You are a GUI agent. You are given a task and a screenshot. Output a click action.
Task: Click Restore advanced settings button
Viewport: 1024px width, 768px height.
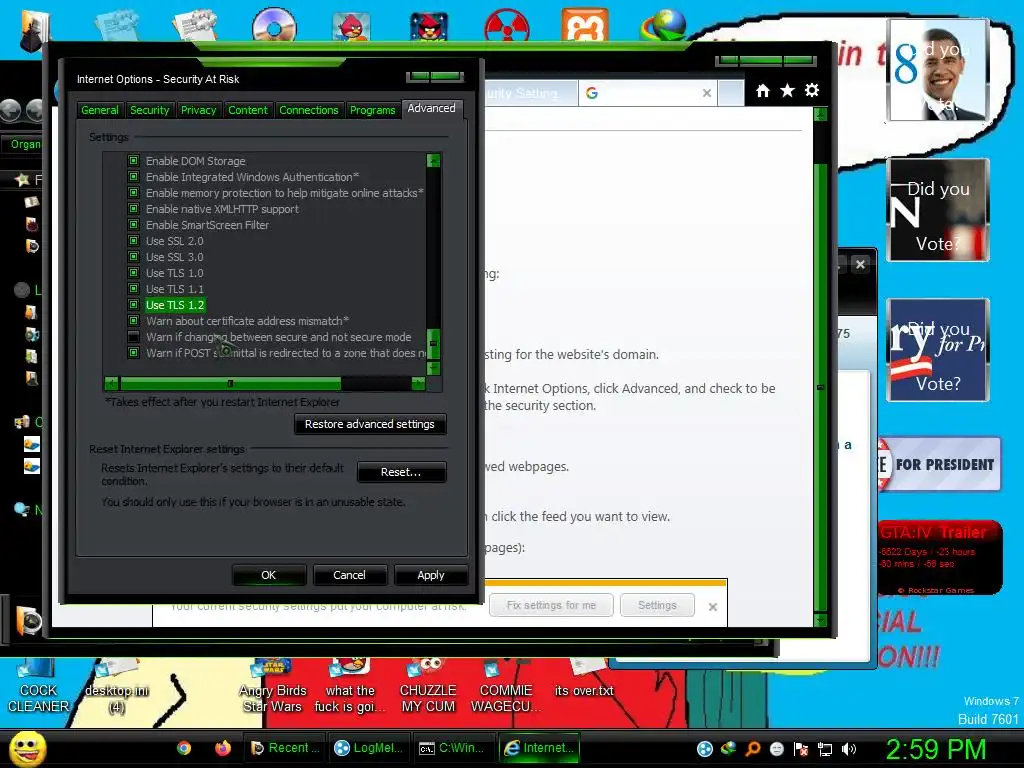[370, 424]
